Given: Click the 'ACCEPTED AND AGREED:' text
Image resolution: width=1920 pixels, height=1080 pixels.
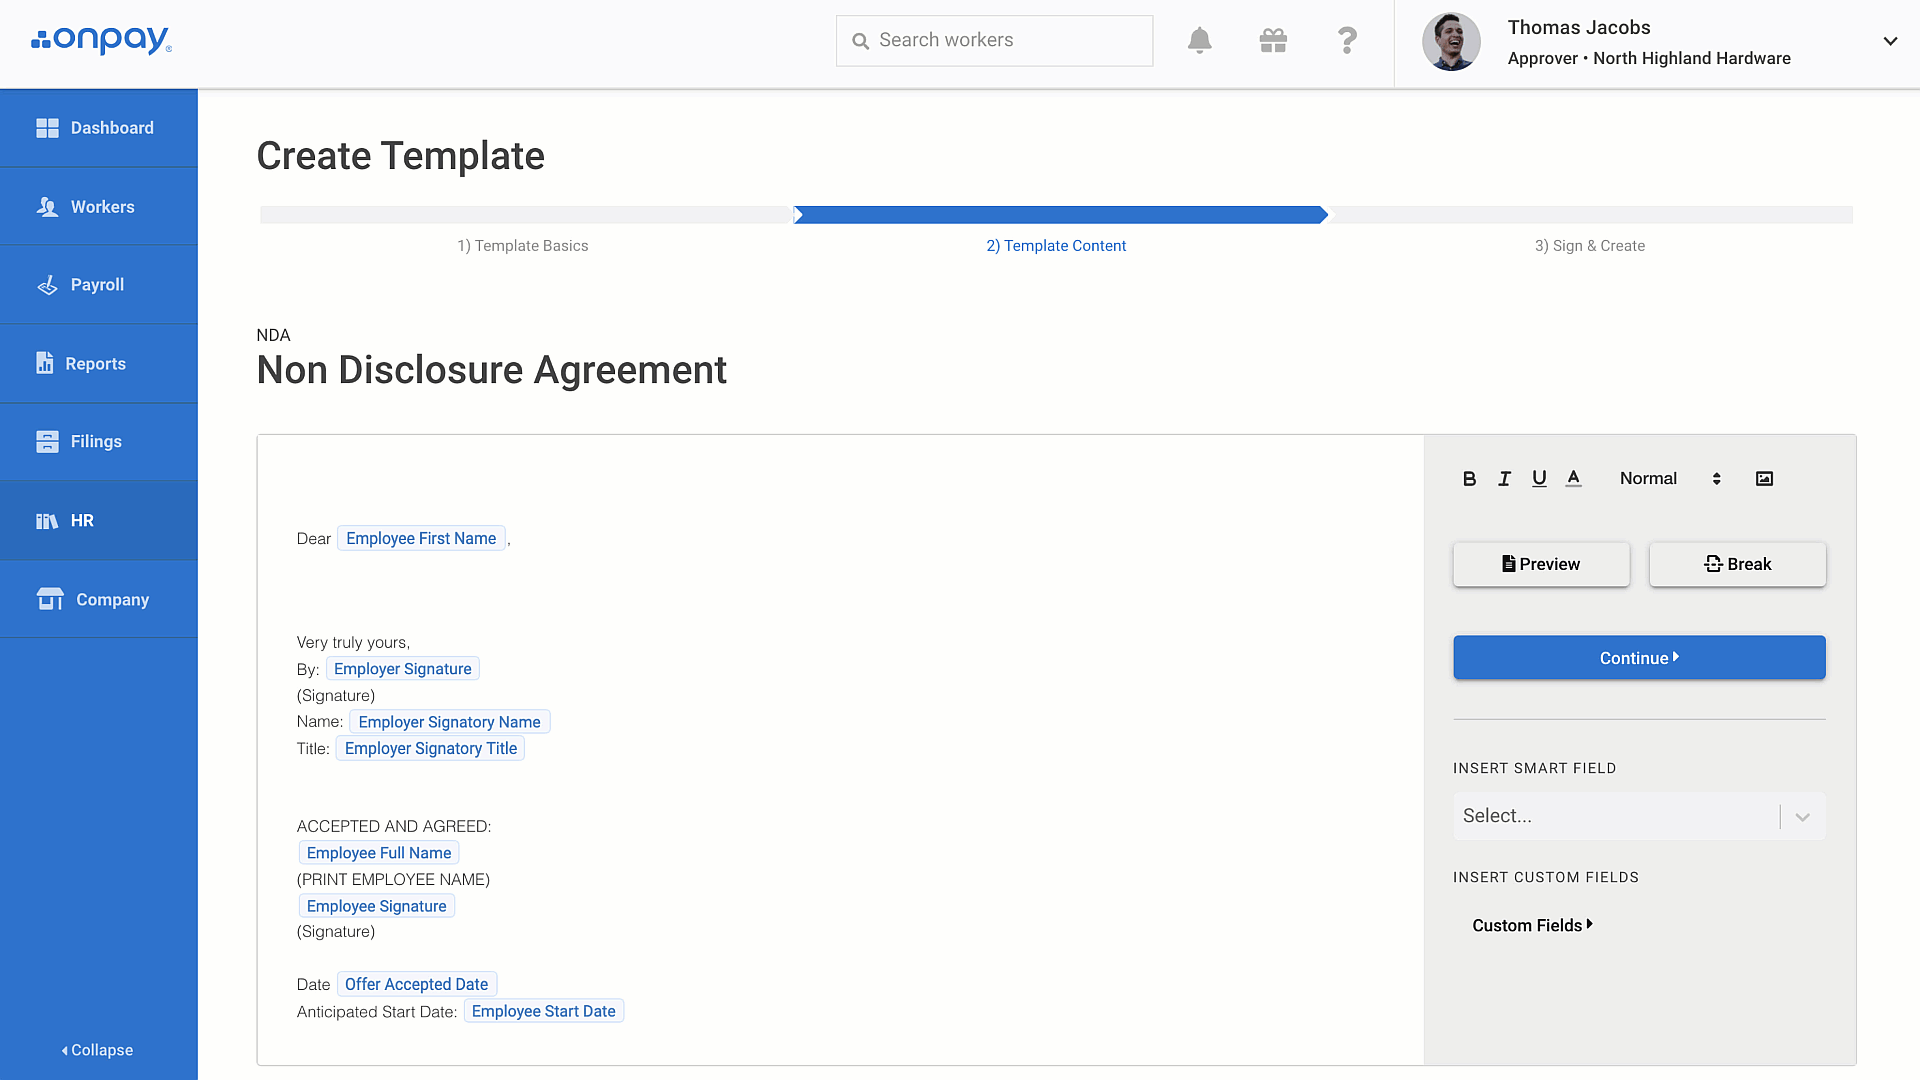Looking at the screenshot, I should [x=394, y=827].
